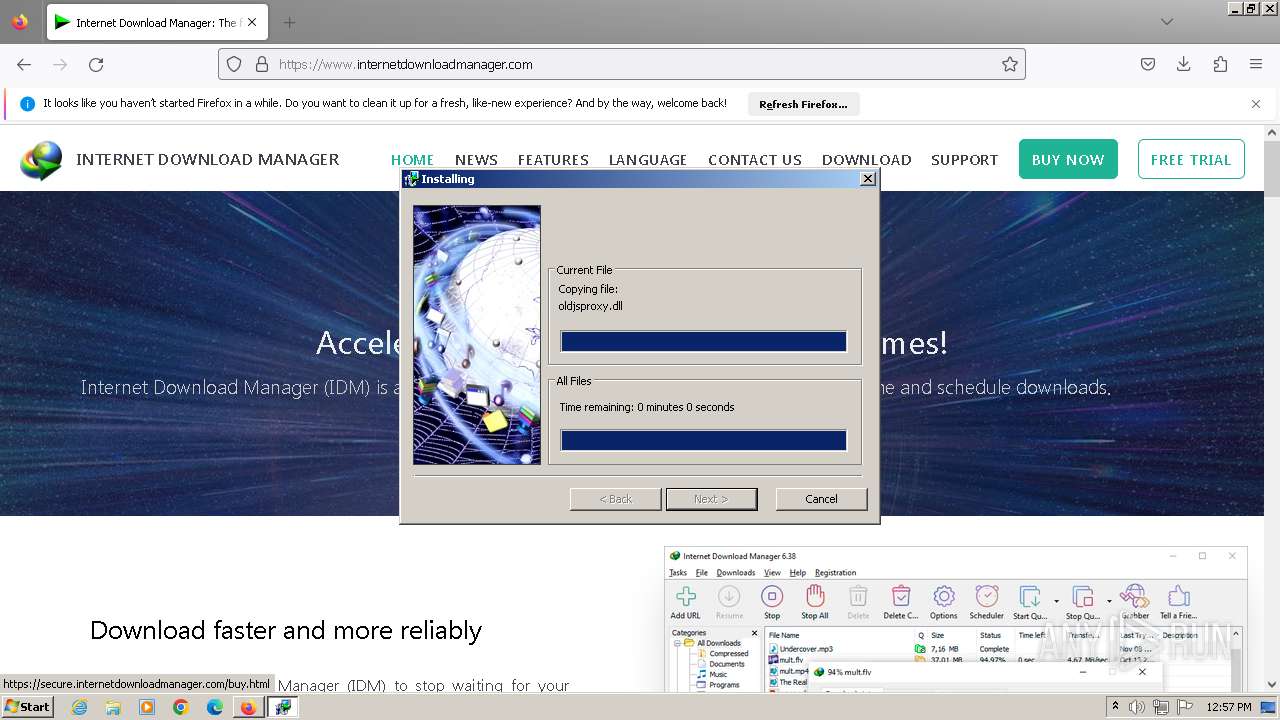
Task: Switch to the installer taskbar button
Action: (x=283, y=707)
